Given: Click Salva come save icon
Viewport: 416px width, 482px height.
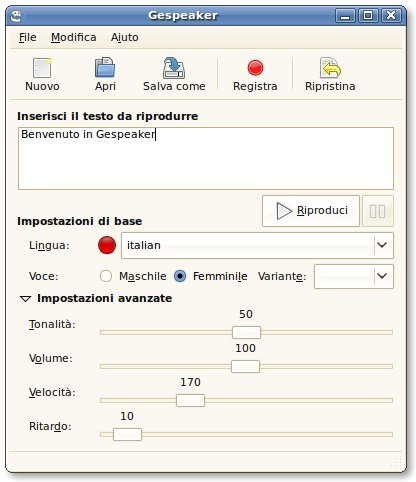Looking at the screenshot, I should (174, 68).
